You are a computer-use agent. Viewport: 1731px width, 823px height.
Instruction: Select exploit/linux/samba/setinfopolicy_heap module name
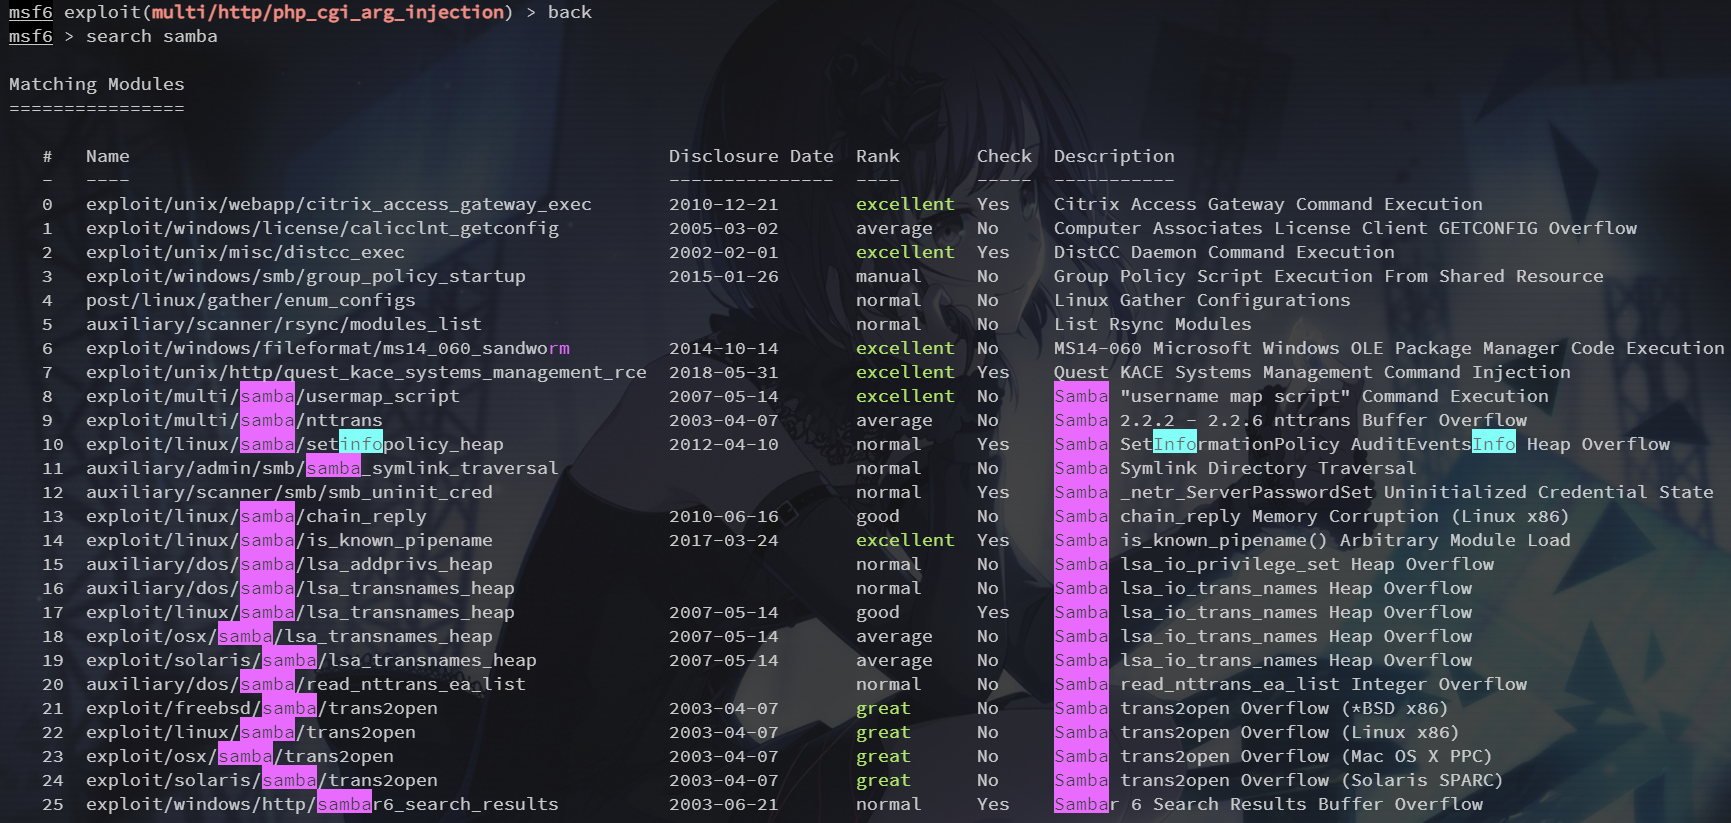coord(295,444)
